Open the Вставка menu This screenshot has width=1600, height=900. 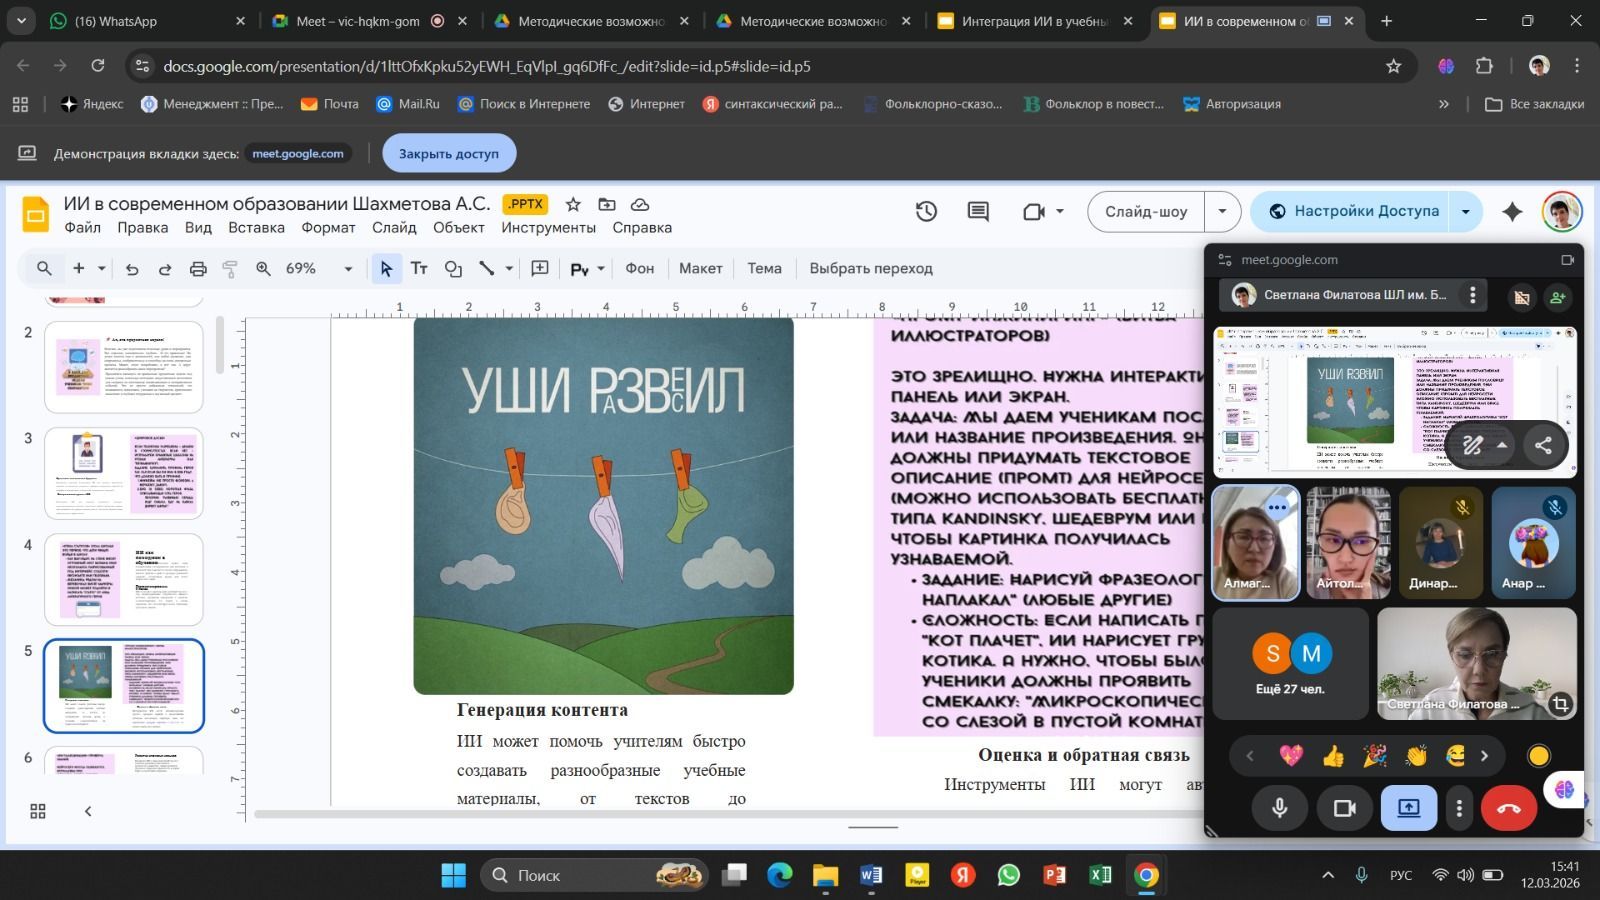(x=256, y=227)
